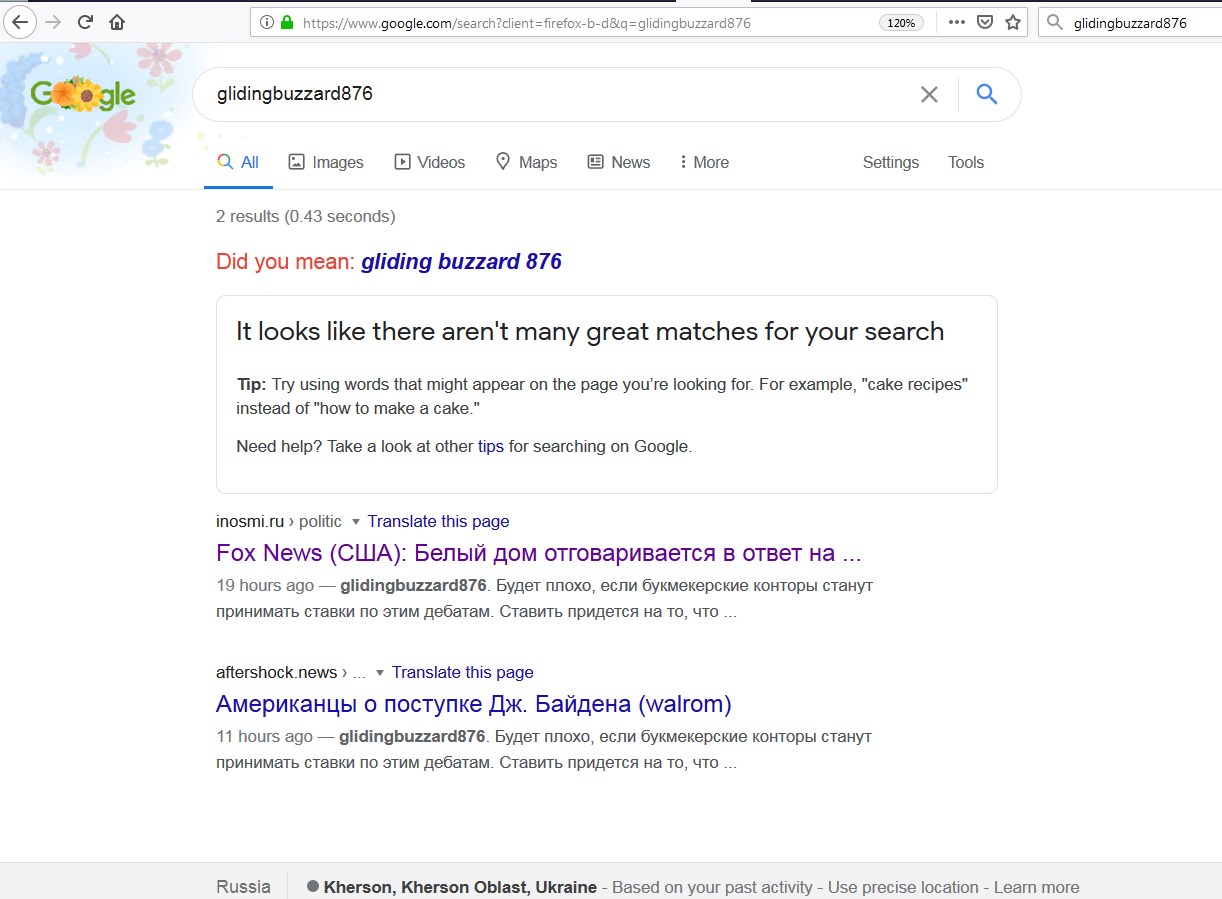Click the browser back arrow button

click(20, 22)
